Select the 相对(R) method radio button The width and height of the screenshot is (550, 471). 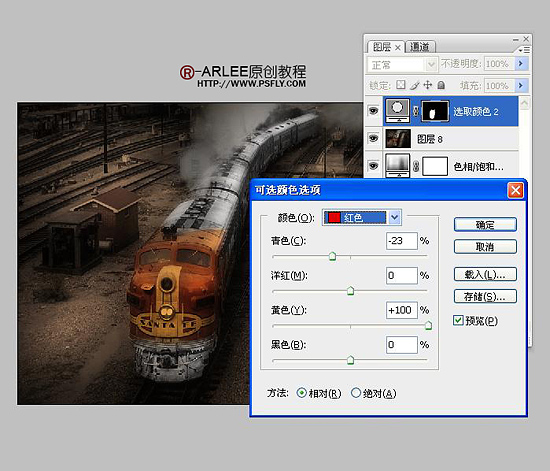tap(301, 393)
